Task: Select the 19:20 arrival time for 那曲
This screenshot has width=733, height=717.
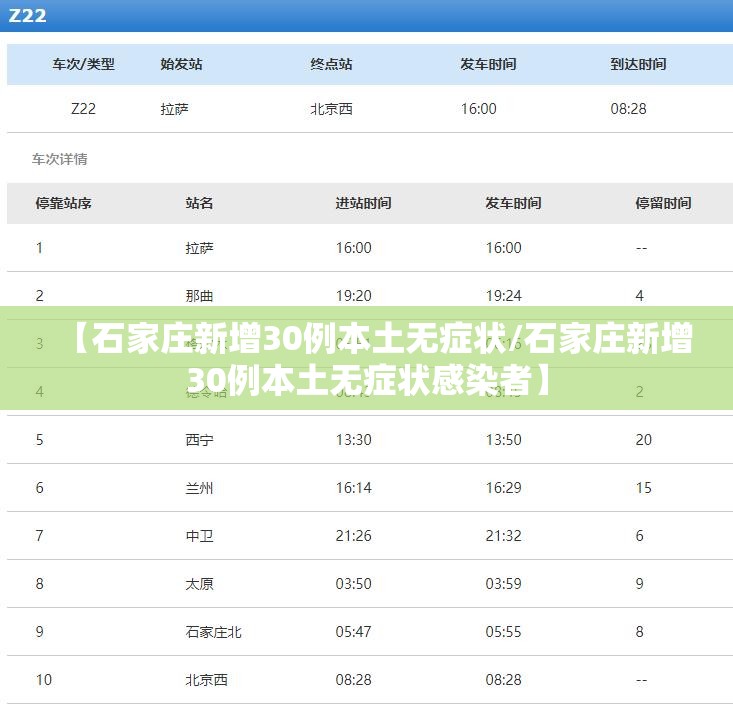Action: click(354, 296)
